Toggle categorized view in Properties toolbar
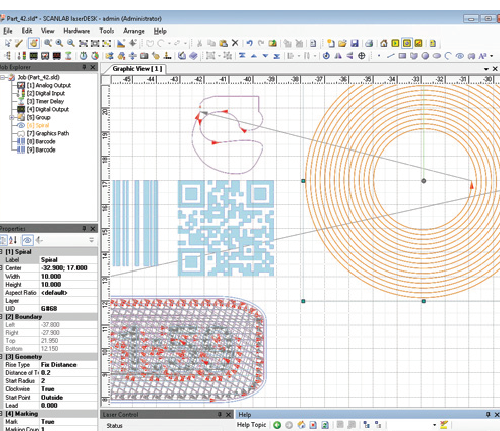Viewport: 500px width, 431px height. 4,240
